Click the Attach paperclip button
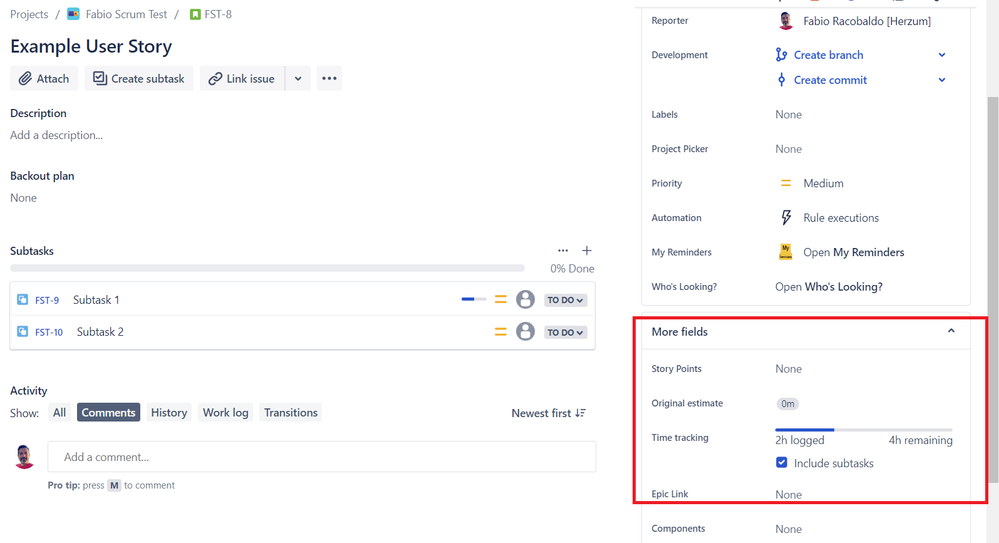This screenshot has height=543, width=999. coord(44,78)
